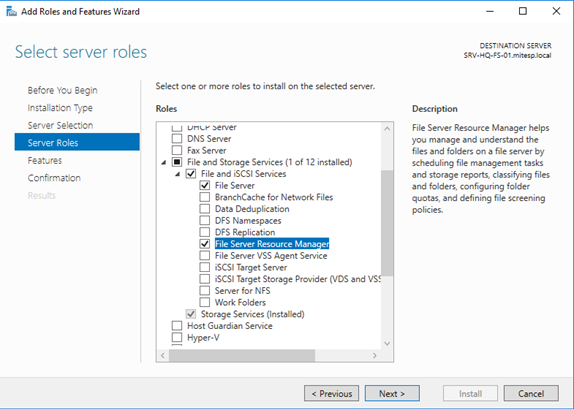The width and height of the screenshot is (574, 410).
Task: Collapse File and Storage Services tree node
Action: pos(164,163)
